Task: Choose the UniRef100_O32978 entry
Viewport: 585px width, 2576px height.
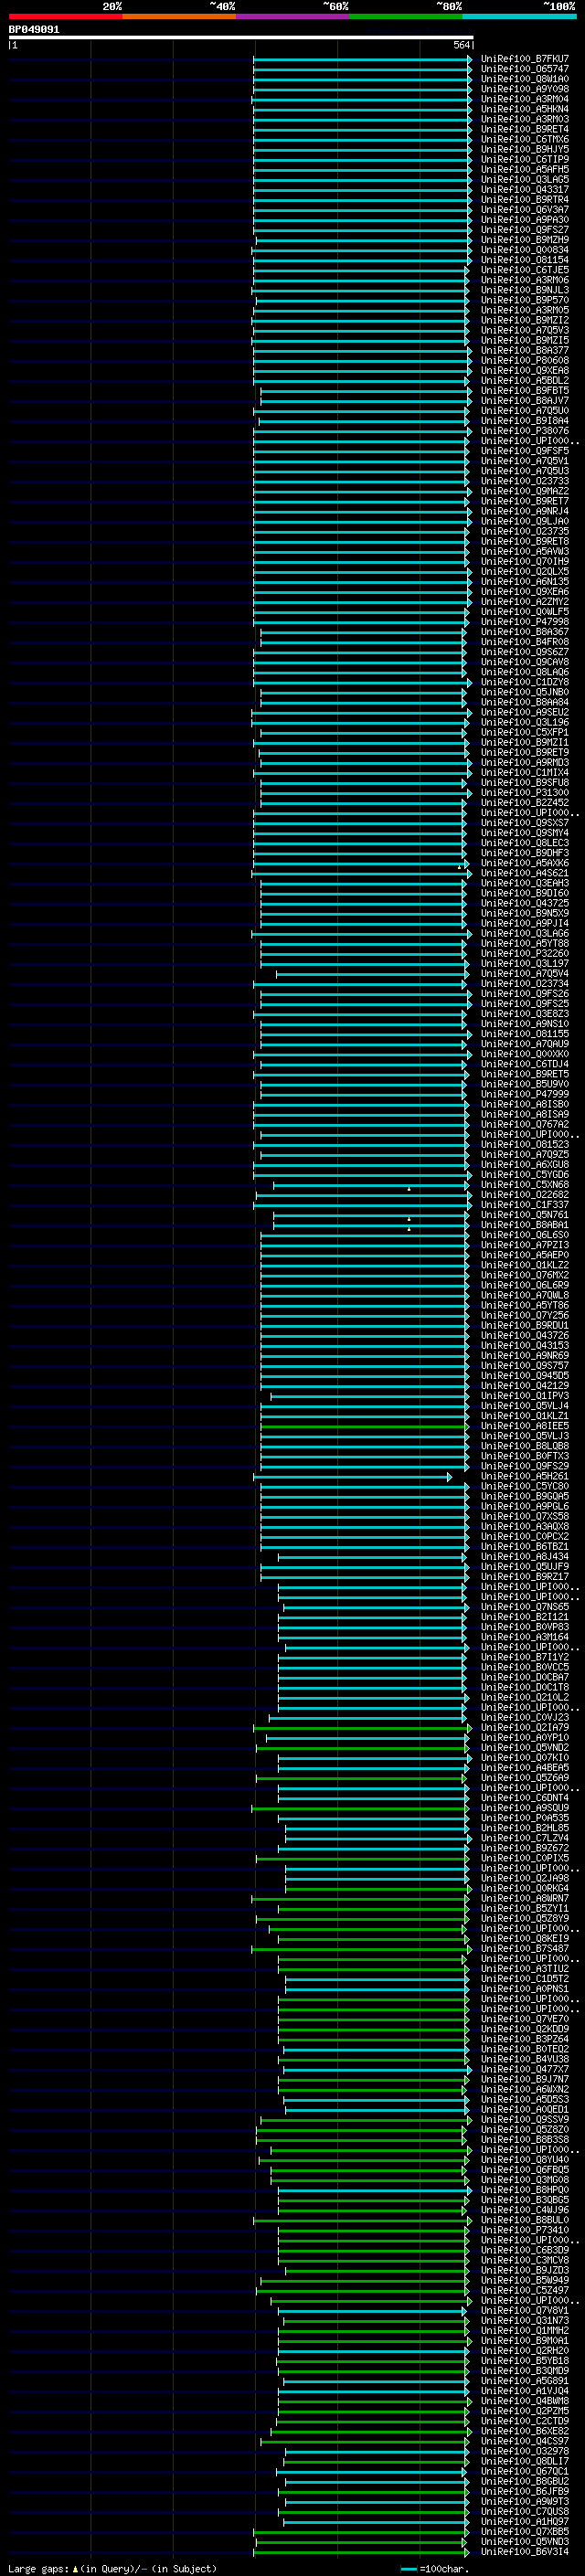Action: (524, 2451)
